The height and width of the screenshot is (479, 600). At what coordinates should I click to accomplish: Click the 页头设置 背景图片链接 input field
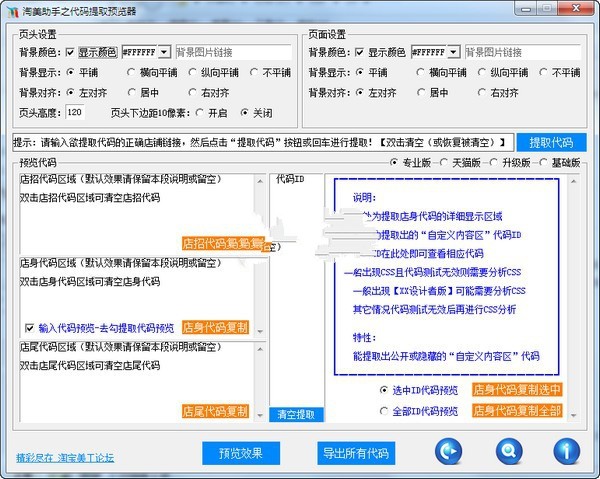click(233, 52)
